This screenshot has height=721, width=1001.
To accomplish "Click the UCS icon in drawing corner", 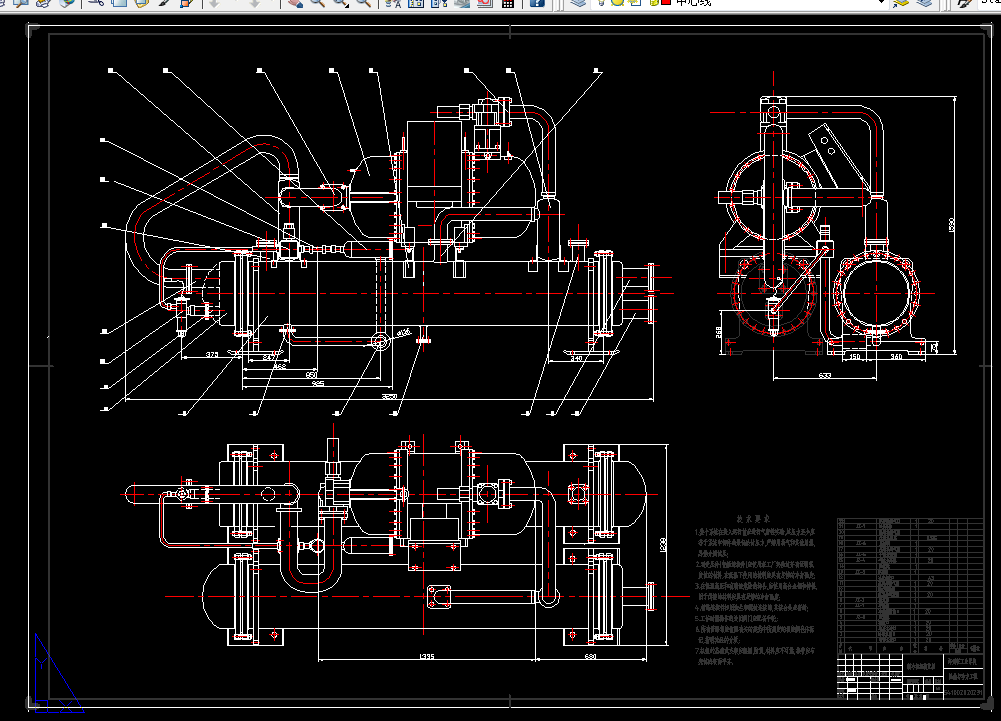I will point(57,674).
